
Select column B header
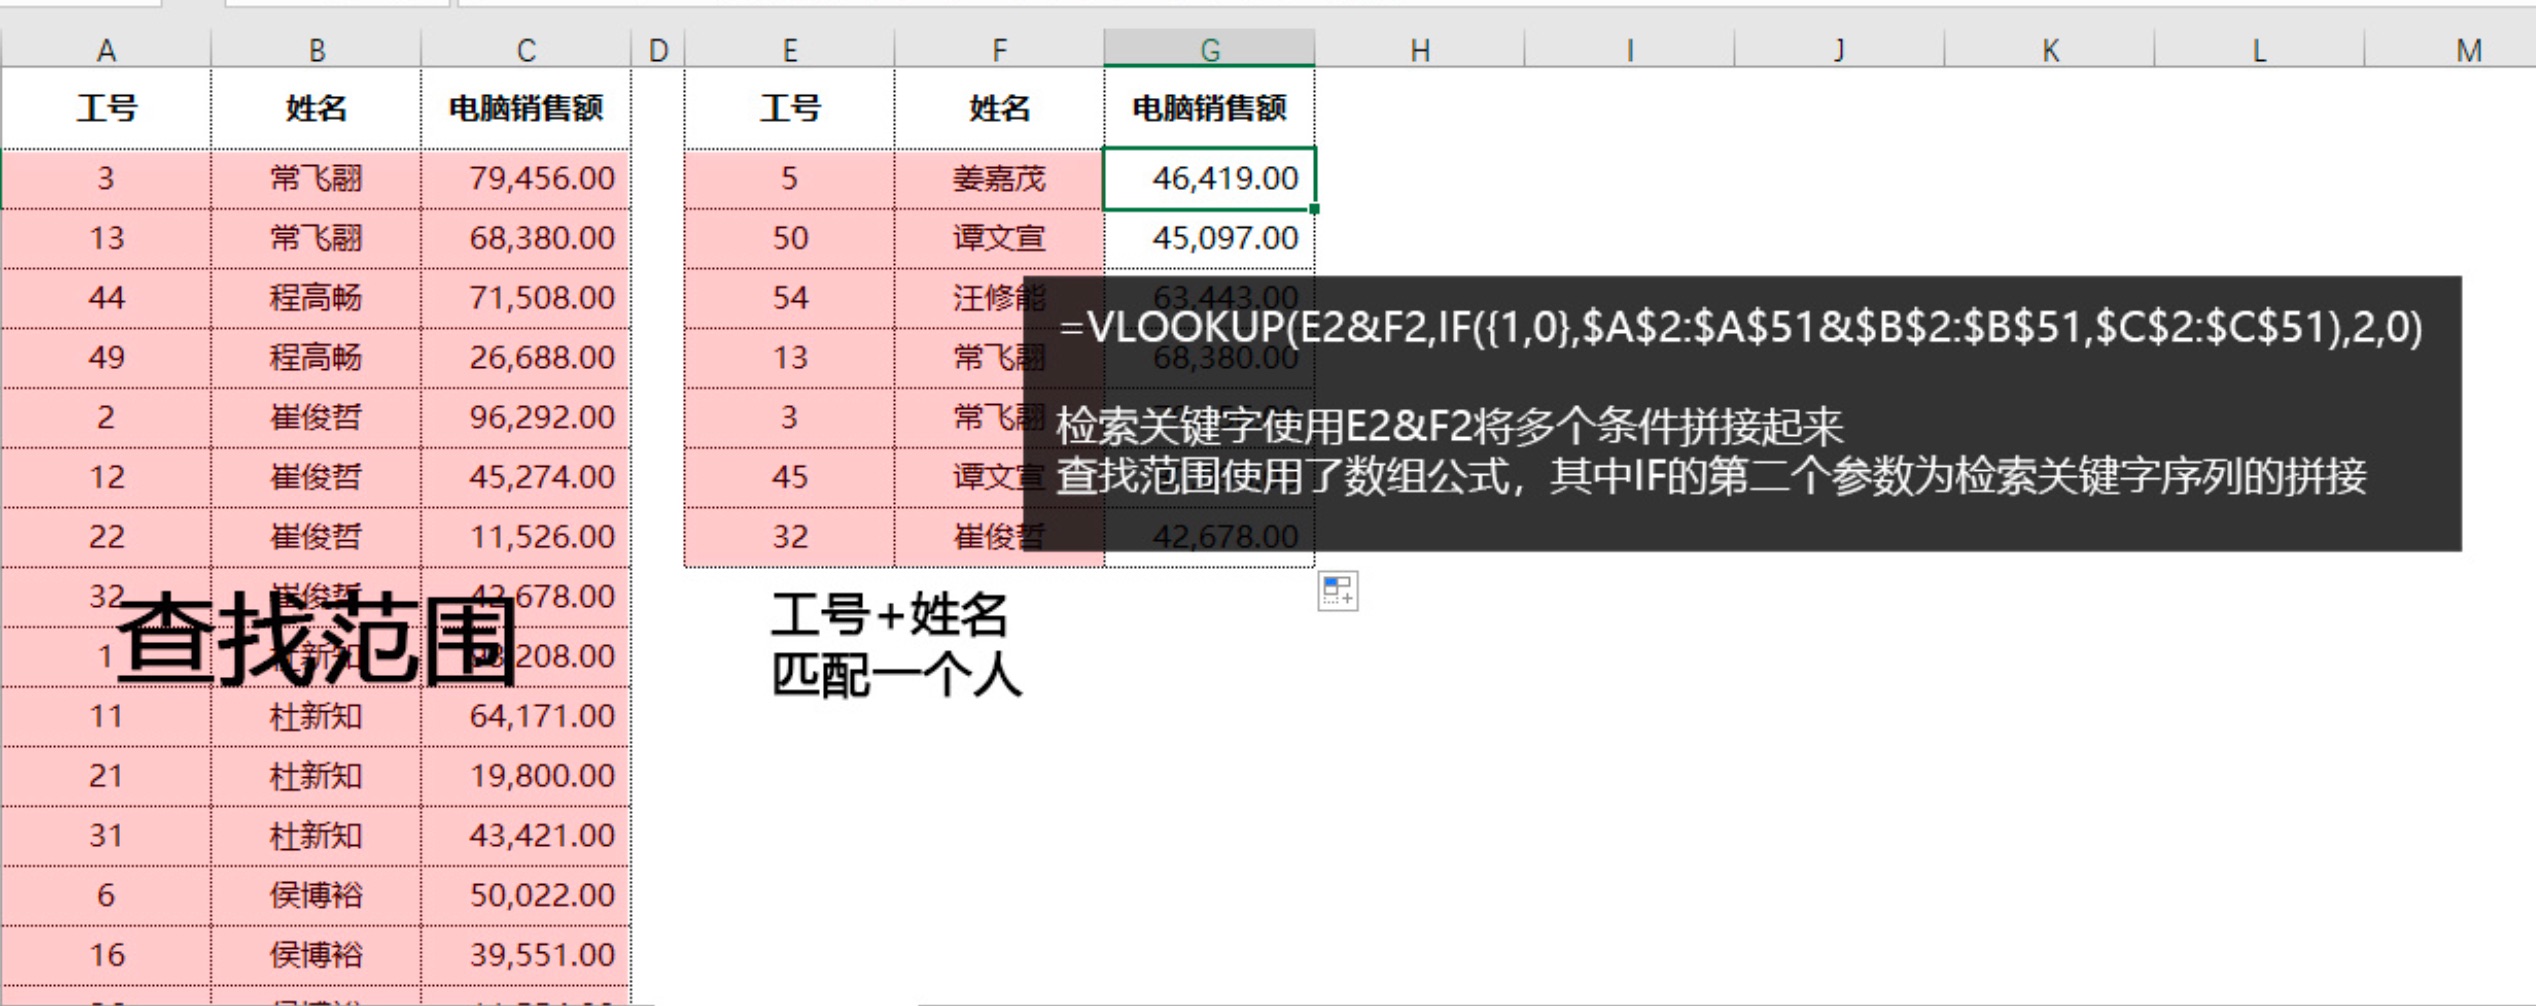316,49
